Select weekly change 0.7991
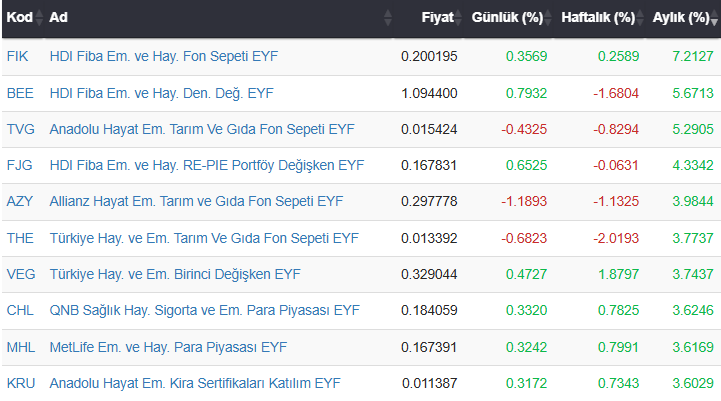This screenshot has height=401, width=721. pyautogui.click(x=618, y=347)
